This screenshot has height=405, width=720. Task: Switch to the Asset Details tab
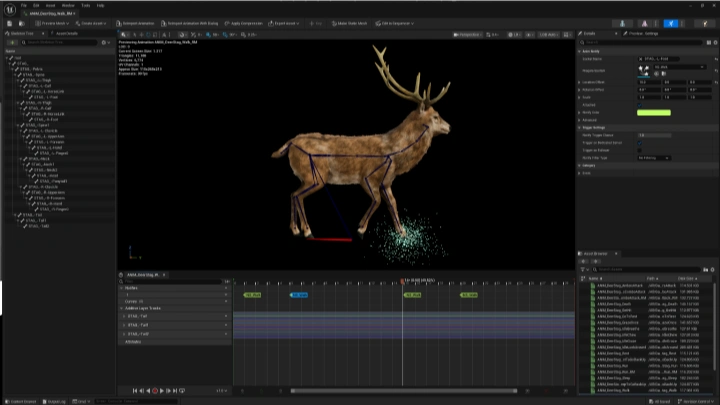click(67, 34)
